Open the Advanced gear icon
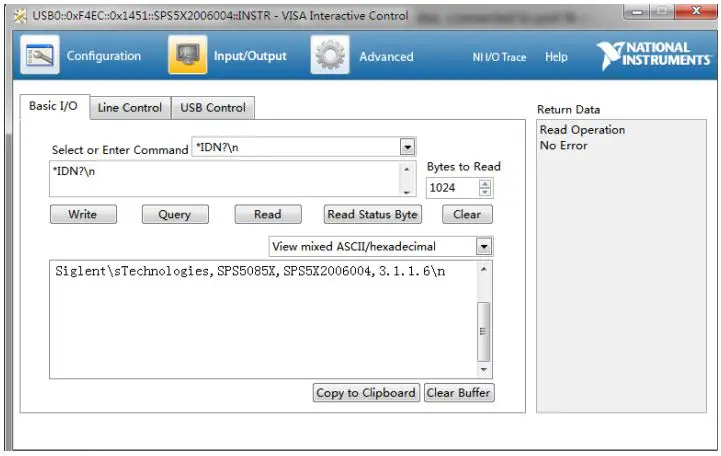Screen dimensions: 721x456 click(330, 55)
